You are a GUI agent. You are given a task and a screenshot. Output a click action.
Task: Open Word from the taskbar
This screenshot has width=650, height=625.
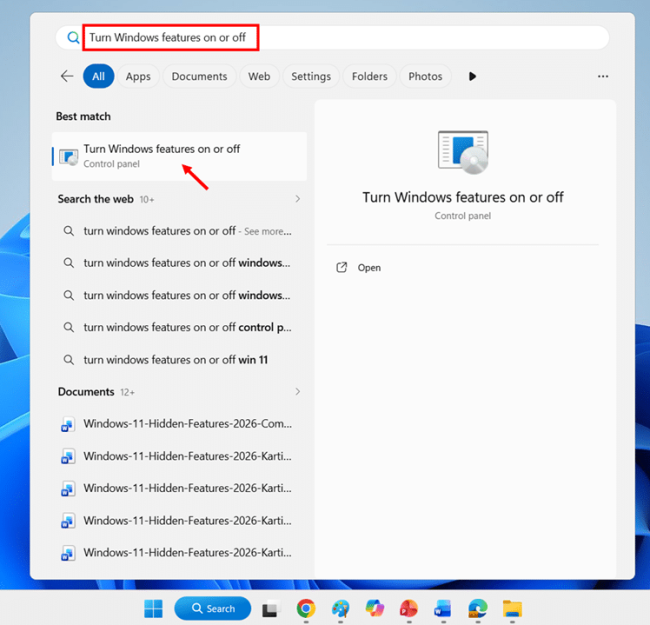point(443,608)
